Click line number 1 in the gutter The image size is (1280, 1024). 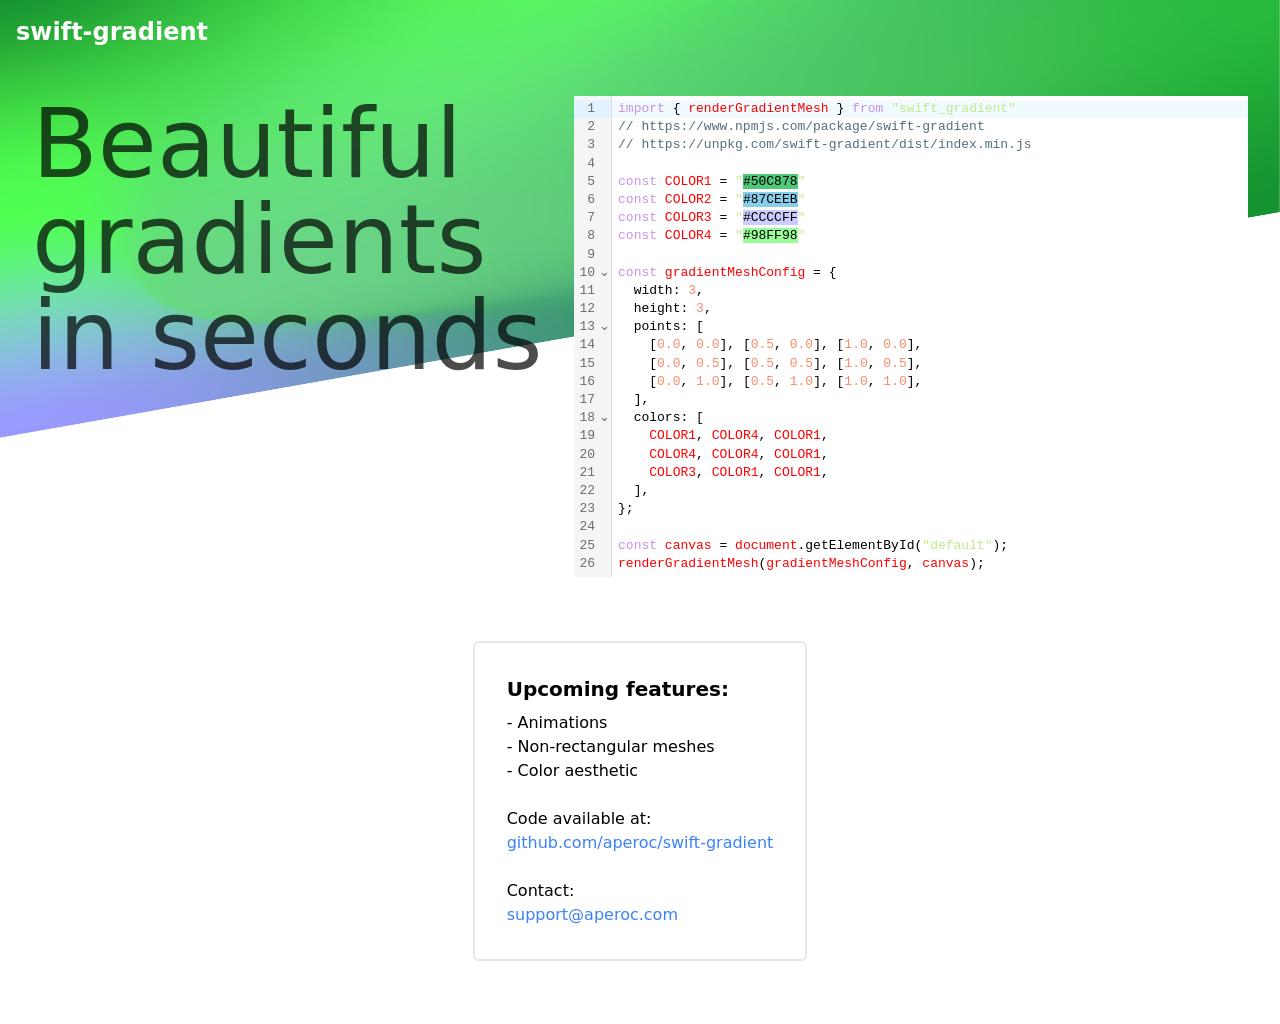[591, 108]
